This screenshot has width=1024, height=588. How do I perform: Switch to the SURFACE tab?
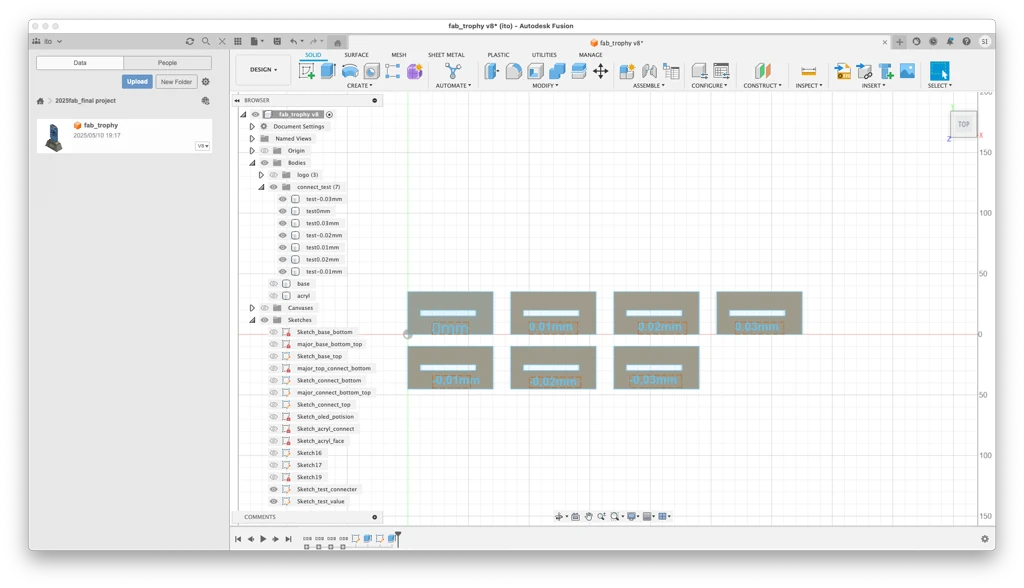[357, 55]
